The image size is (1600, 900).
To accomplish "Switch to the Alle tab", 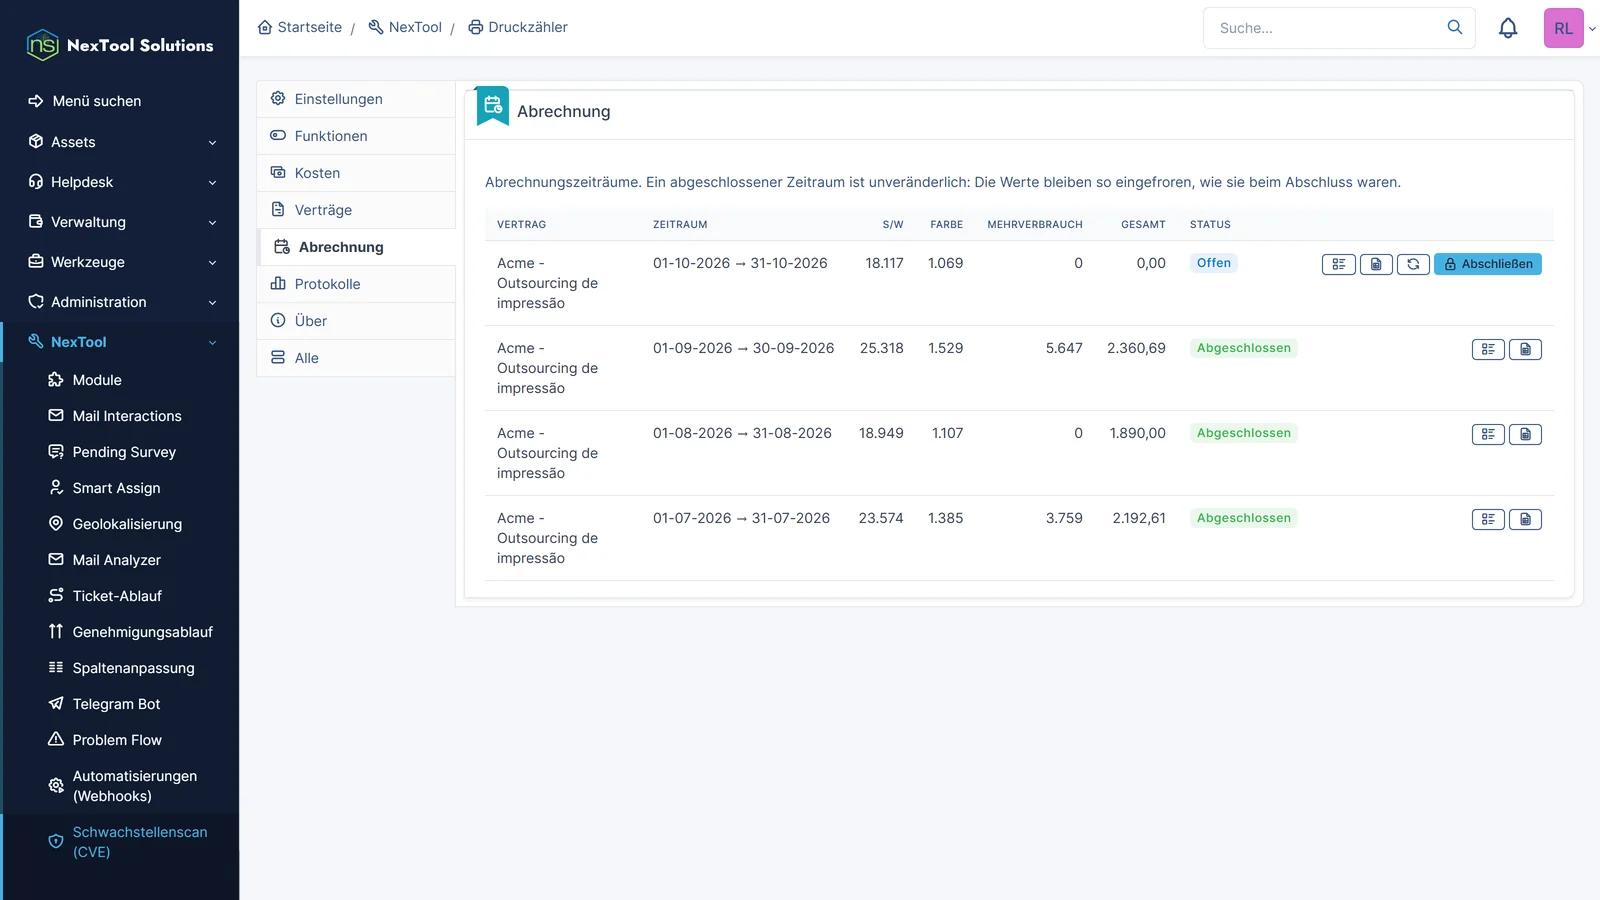I will (x=356, y=358).
